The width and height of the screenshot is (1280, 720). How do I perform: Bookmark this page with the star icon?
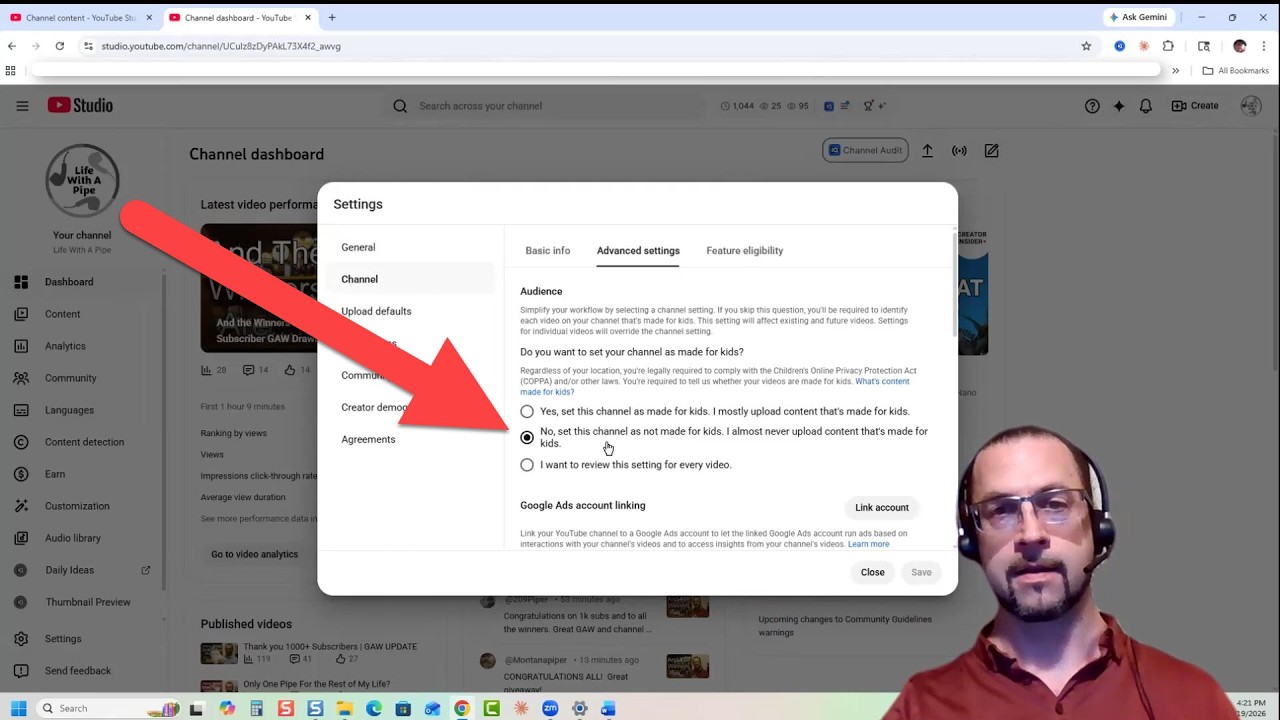click(1086, 46)
